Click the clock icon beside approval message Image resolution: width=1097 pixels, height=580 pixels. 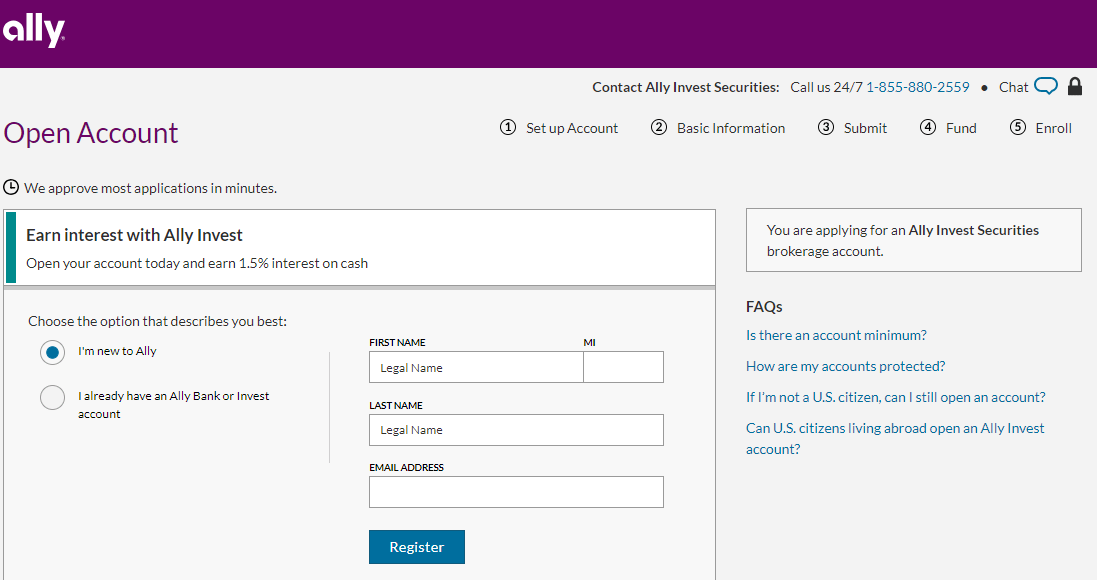(x=11, y=188)
